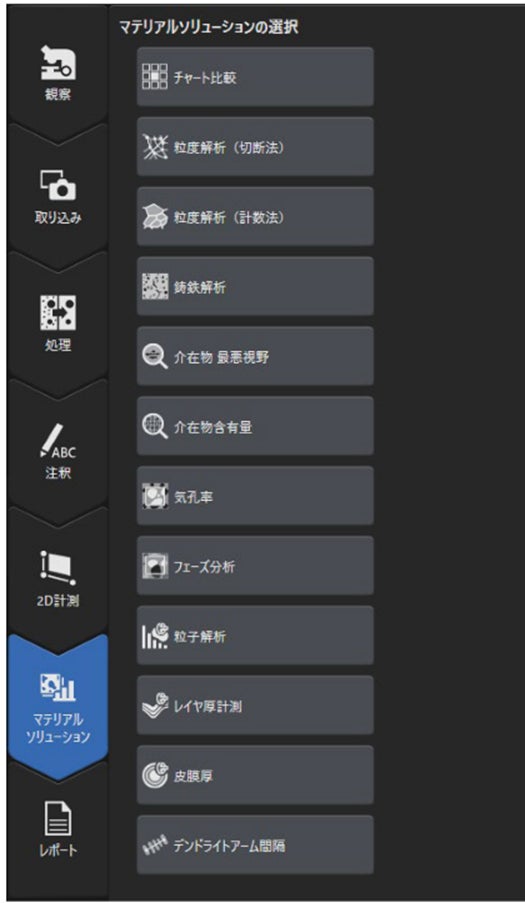Screen dimensions: 525x903
Task: Open フェーズ分析 solution
Action: pos(255,566)
